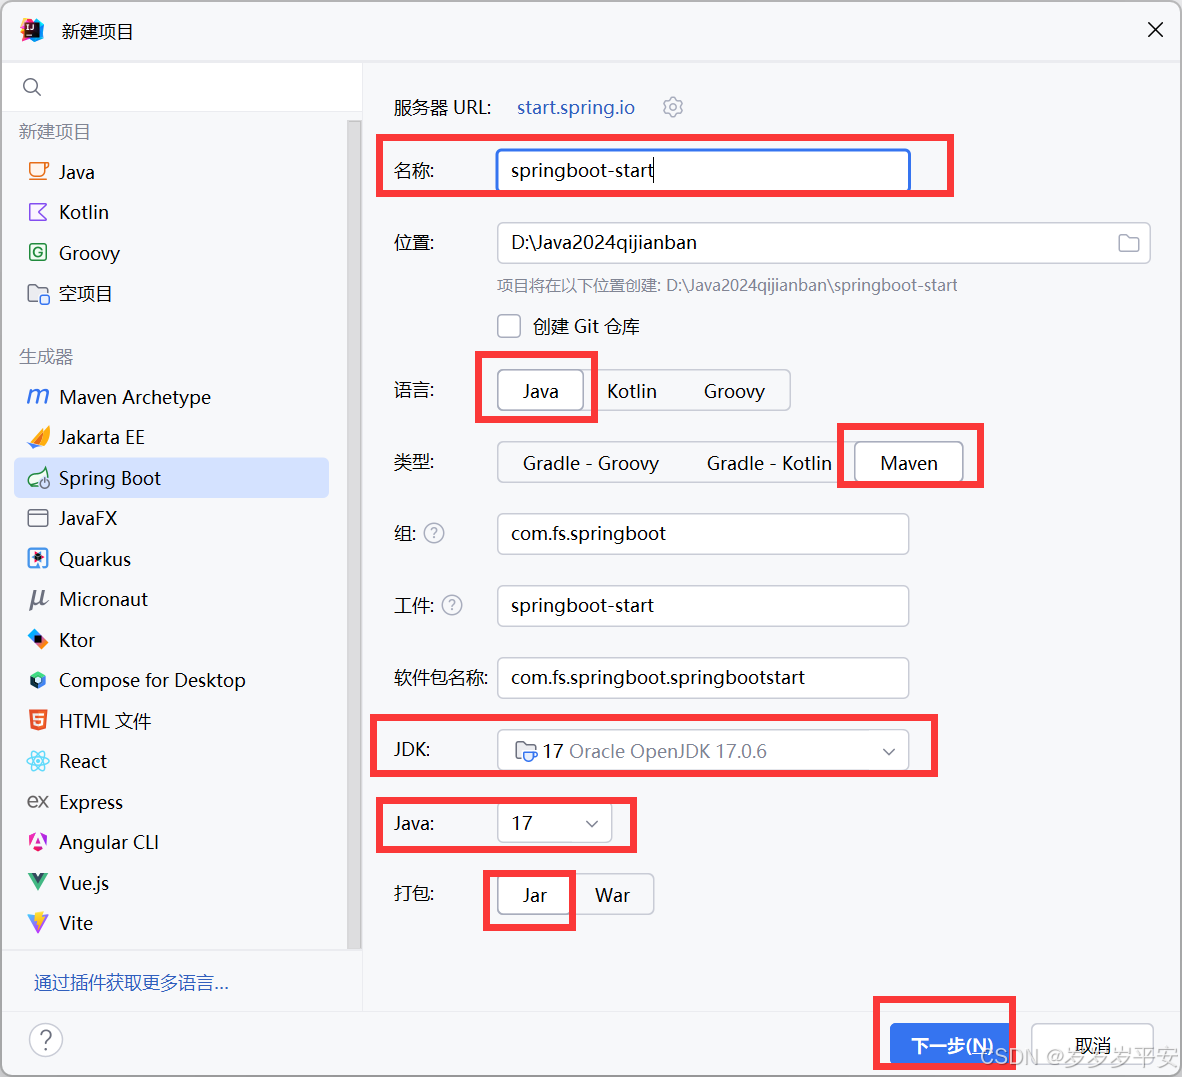Click the empty project folder icon

[x=38, y=293]
